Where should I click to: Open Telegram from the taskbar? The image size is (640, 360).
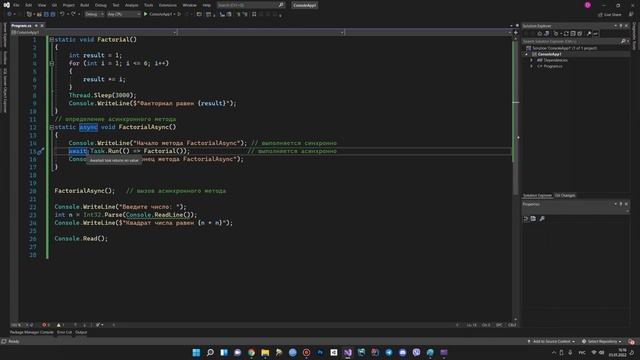(x=389, y=352)
